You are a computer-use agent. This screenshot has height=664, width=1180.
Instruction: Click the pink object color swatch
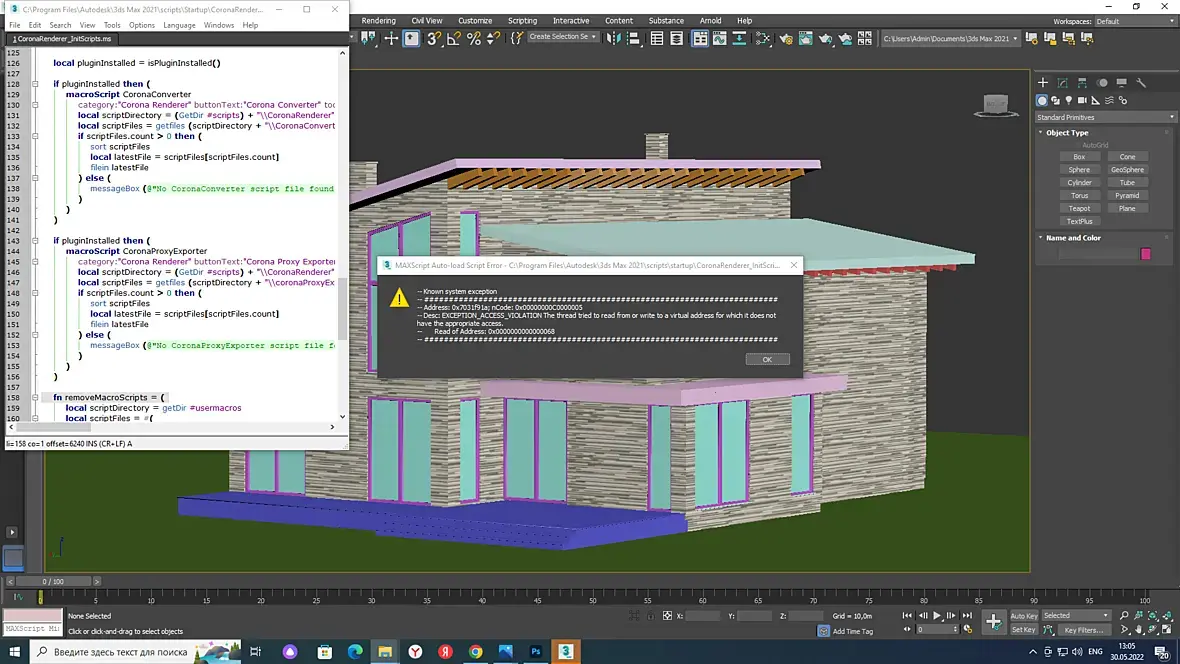[x=1146, y=254]
